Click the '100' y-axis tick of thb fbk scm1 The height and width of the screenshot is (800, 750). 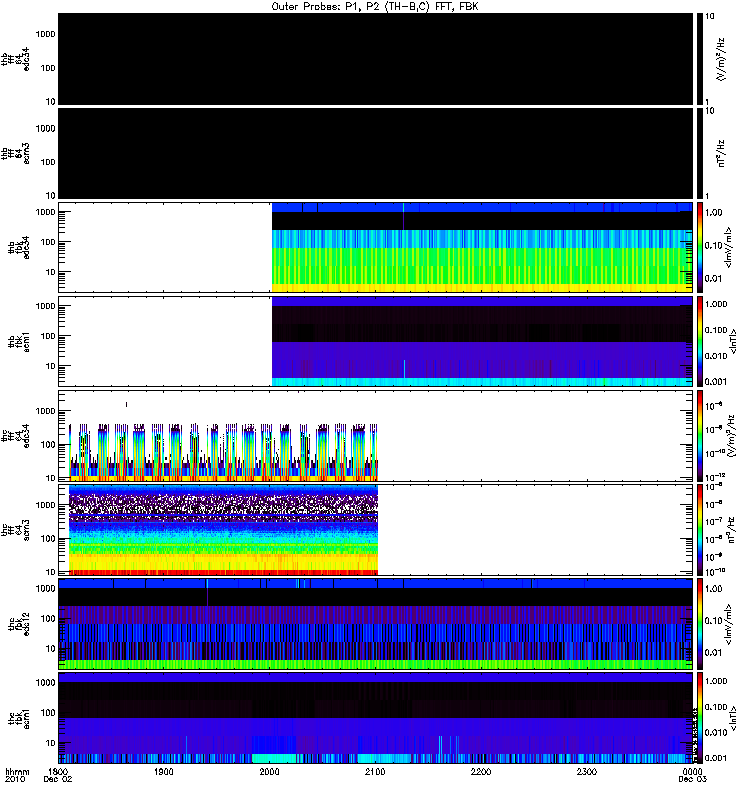48,336
